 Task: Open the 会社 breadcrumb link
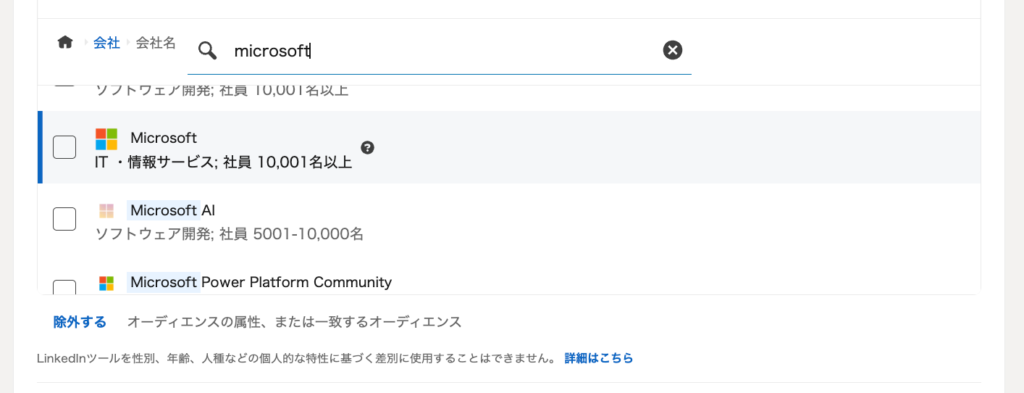point(106,43)
